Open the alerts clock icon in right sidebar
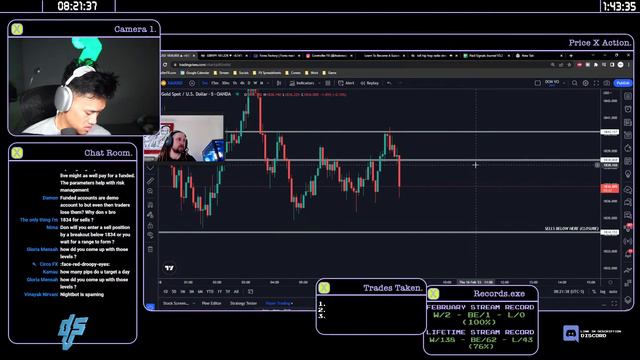This screenshot has height=360, width=640. click(628, 109)
